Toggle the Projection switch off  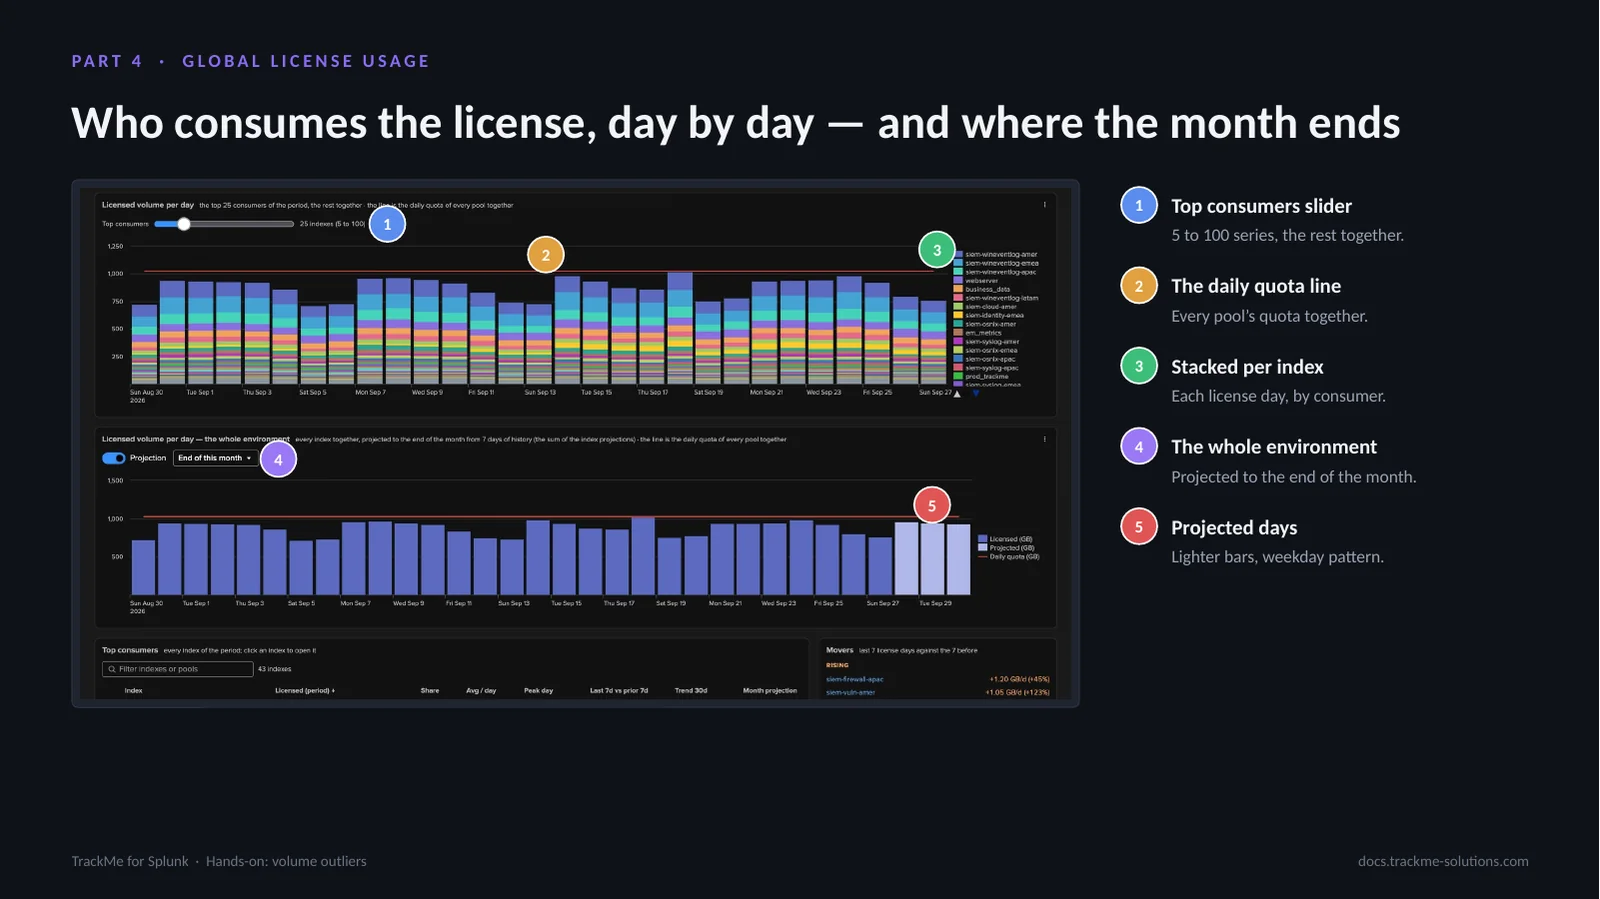tap(114, 458)
